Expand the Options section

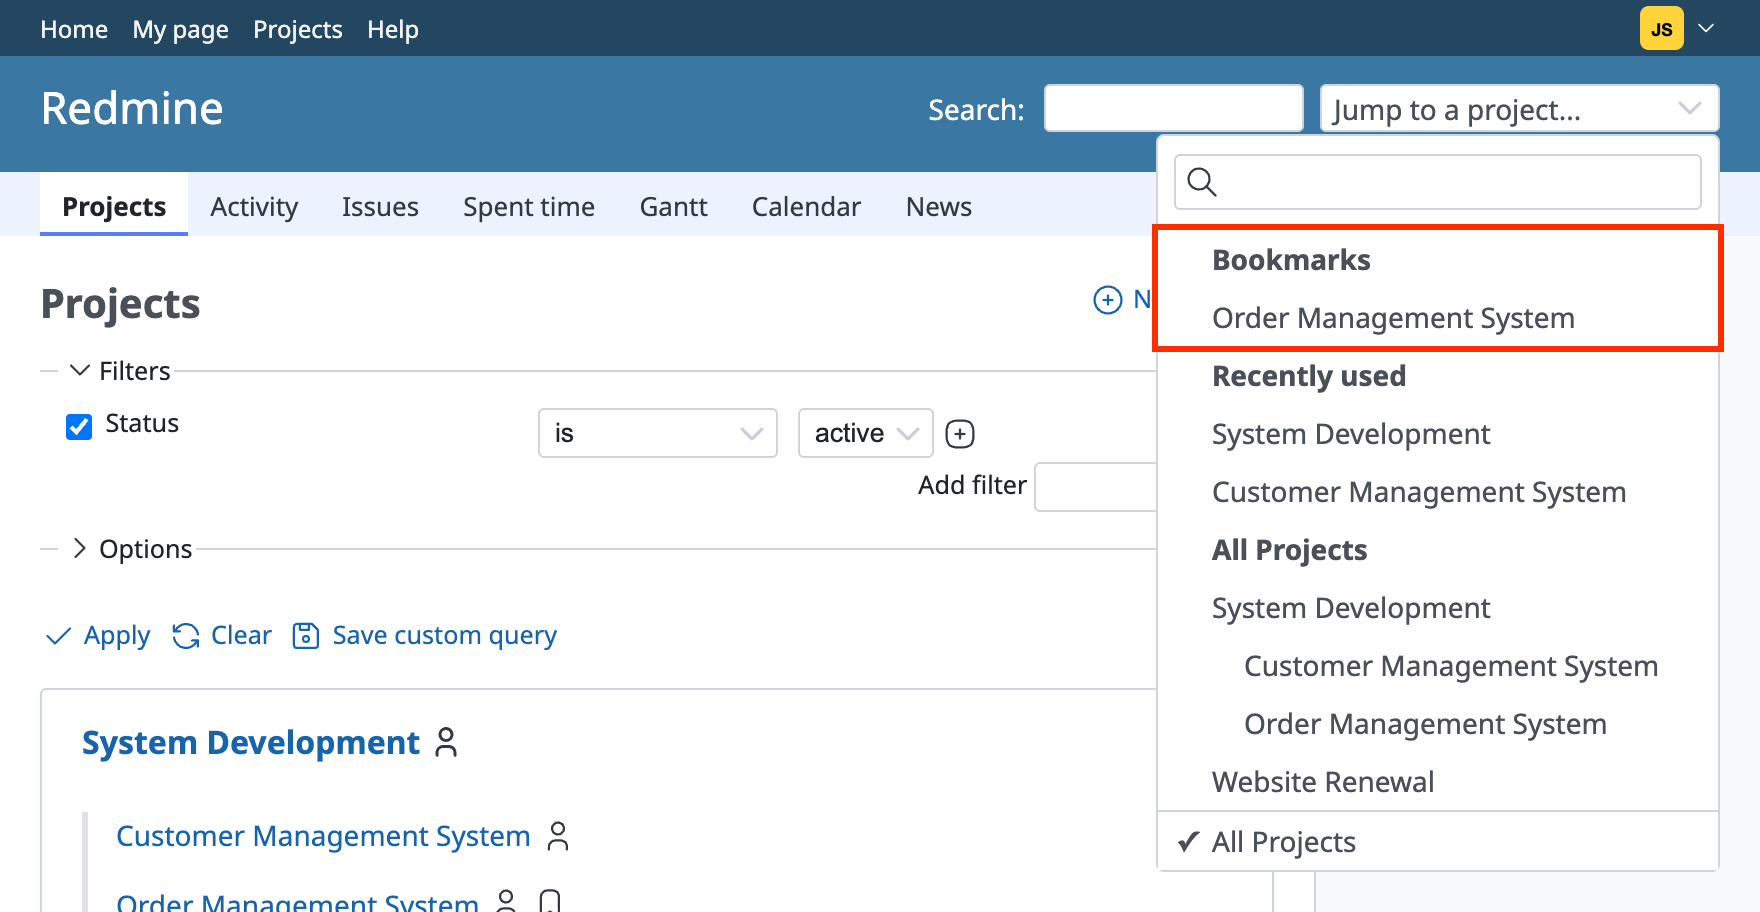click(x=132, y=549)
